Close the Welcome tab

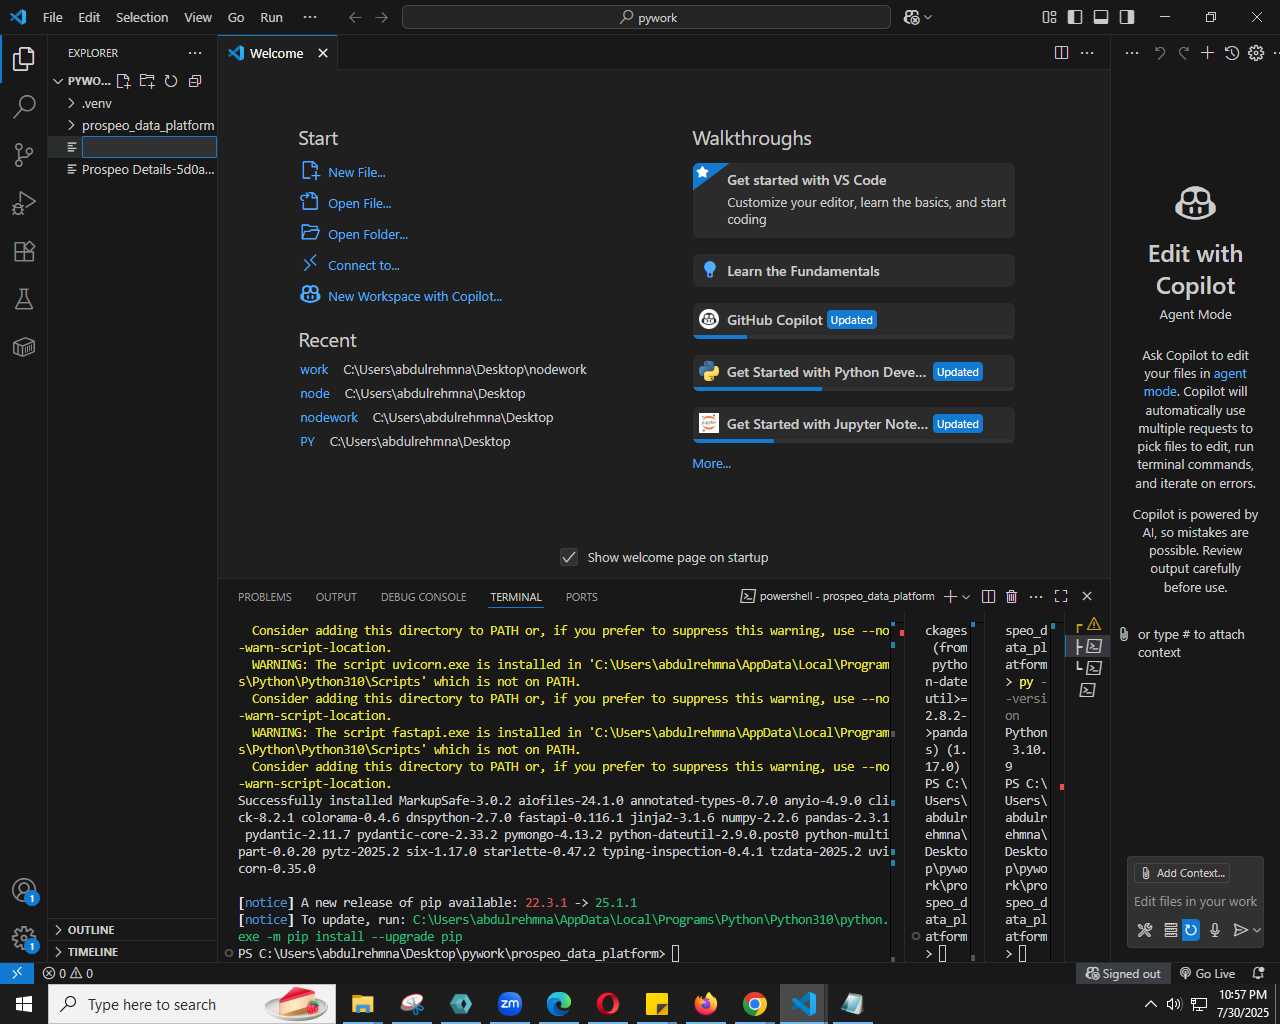pos(323,53)
